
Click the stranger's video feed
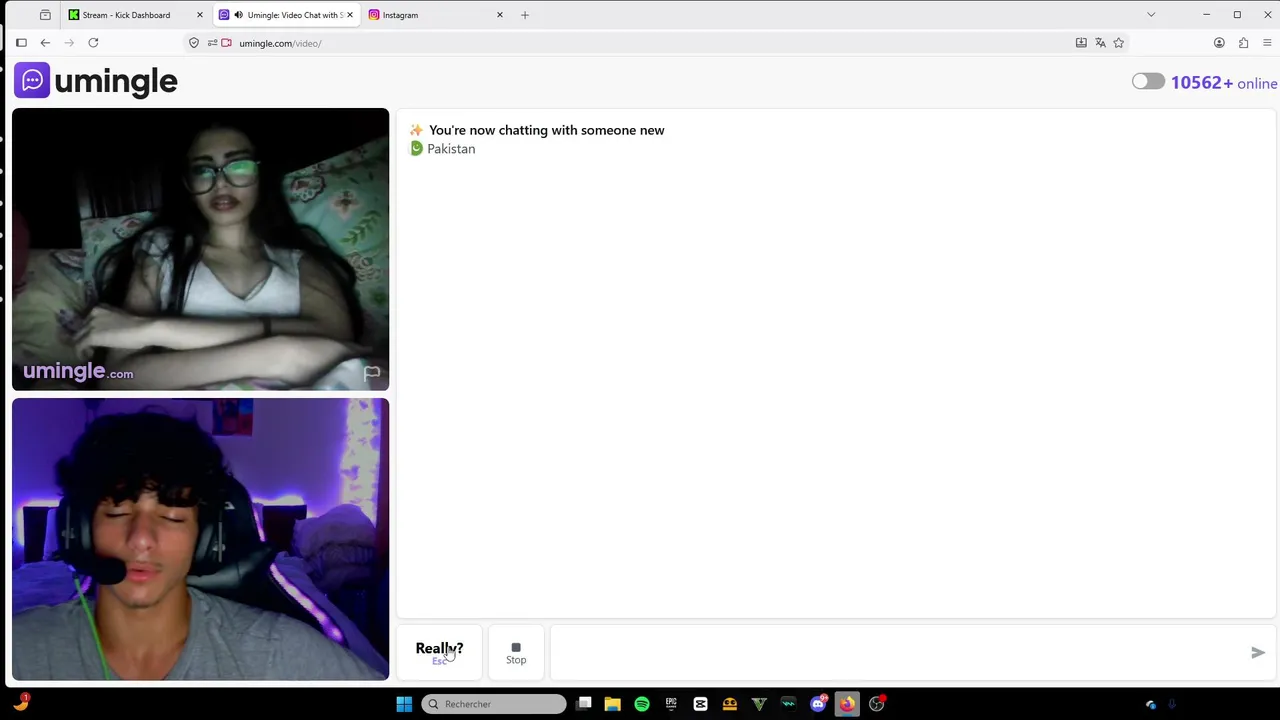click(x=200, y=249)
